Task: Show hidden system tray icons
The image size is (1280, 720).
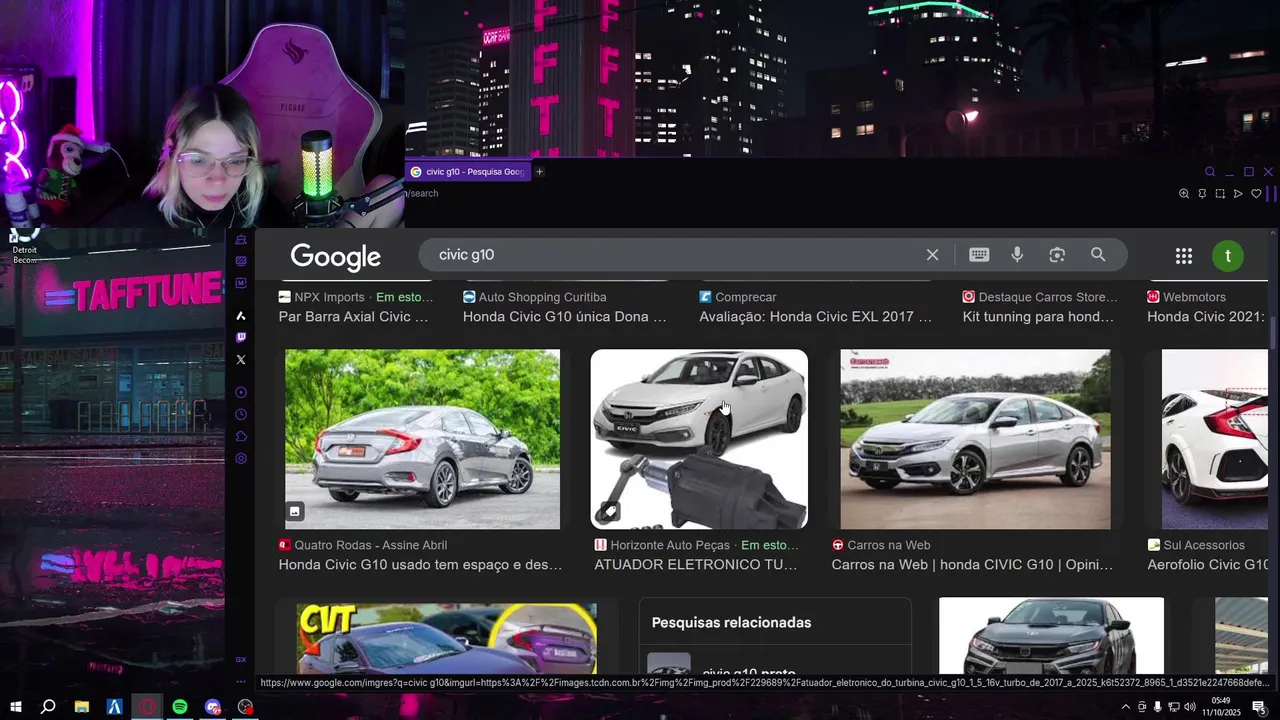Action: tap(1126, 707)
